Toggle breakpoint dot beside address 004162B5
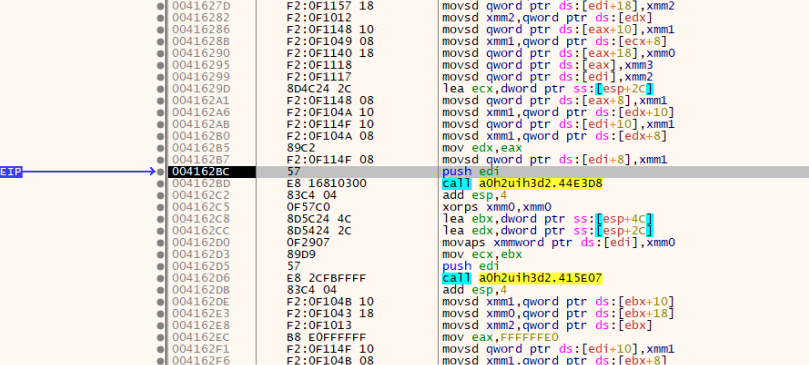The height and width of the screenshot is (365, 809). [160, 148]
